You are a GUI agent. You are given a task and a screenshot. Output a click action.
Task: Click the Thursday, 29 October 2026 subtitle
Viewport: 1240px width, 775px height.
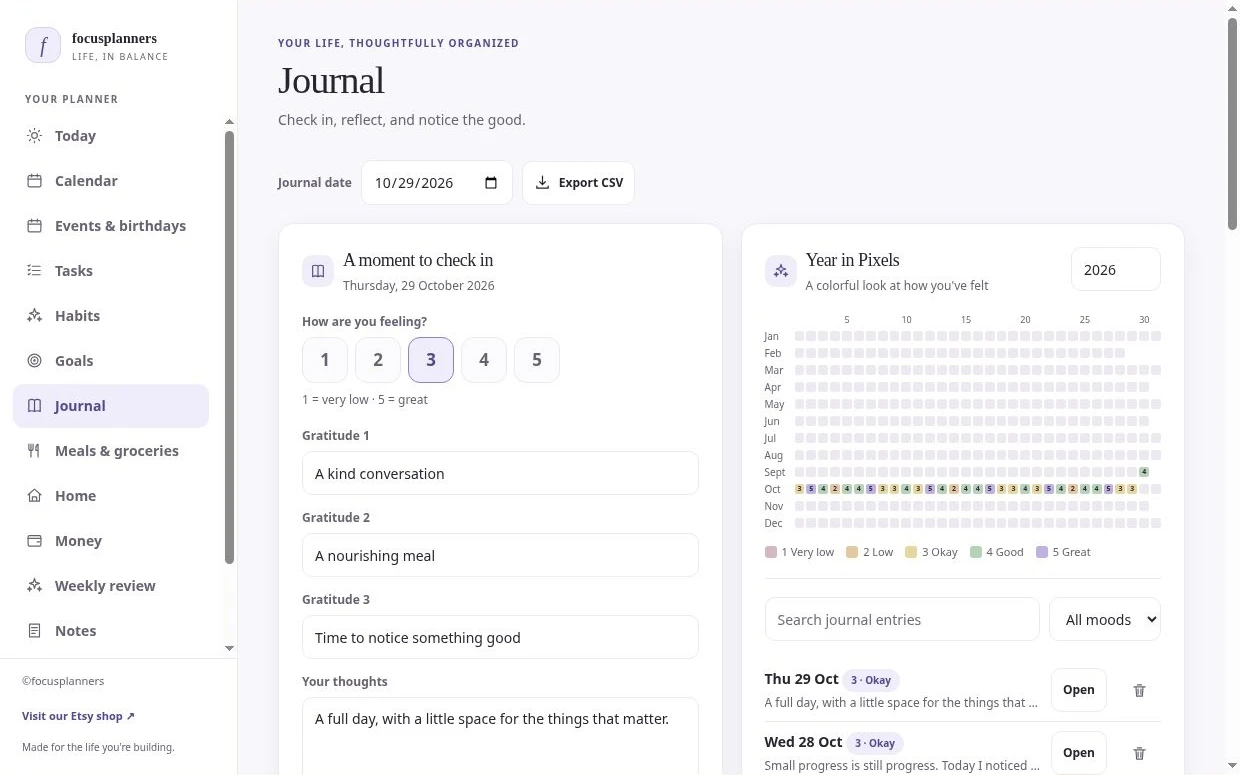[x=418, y=285]
